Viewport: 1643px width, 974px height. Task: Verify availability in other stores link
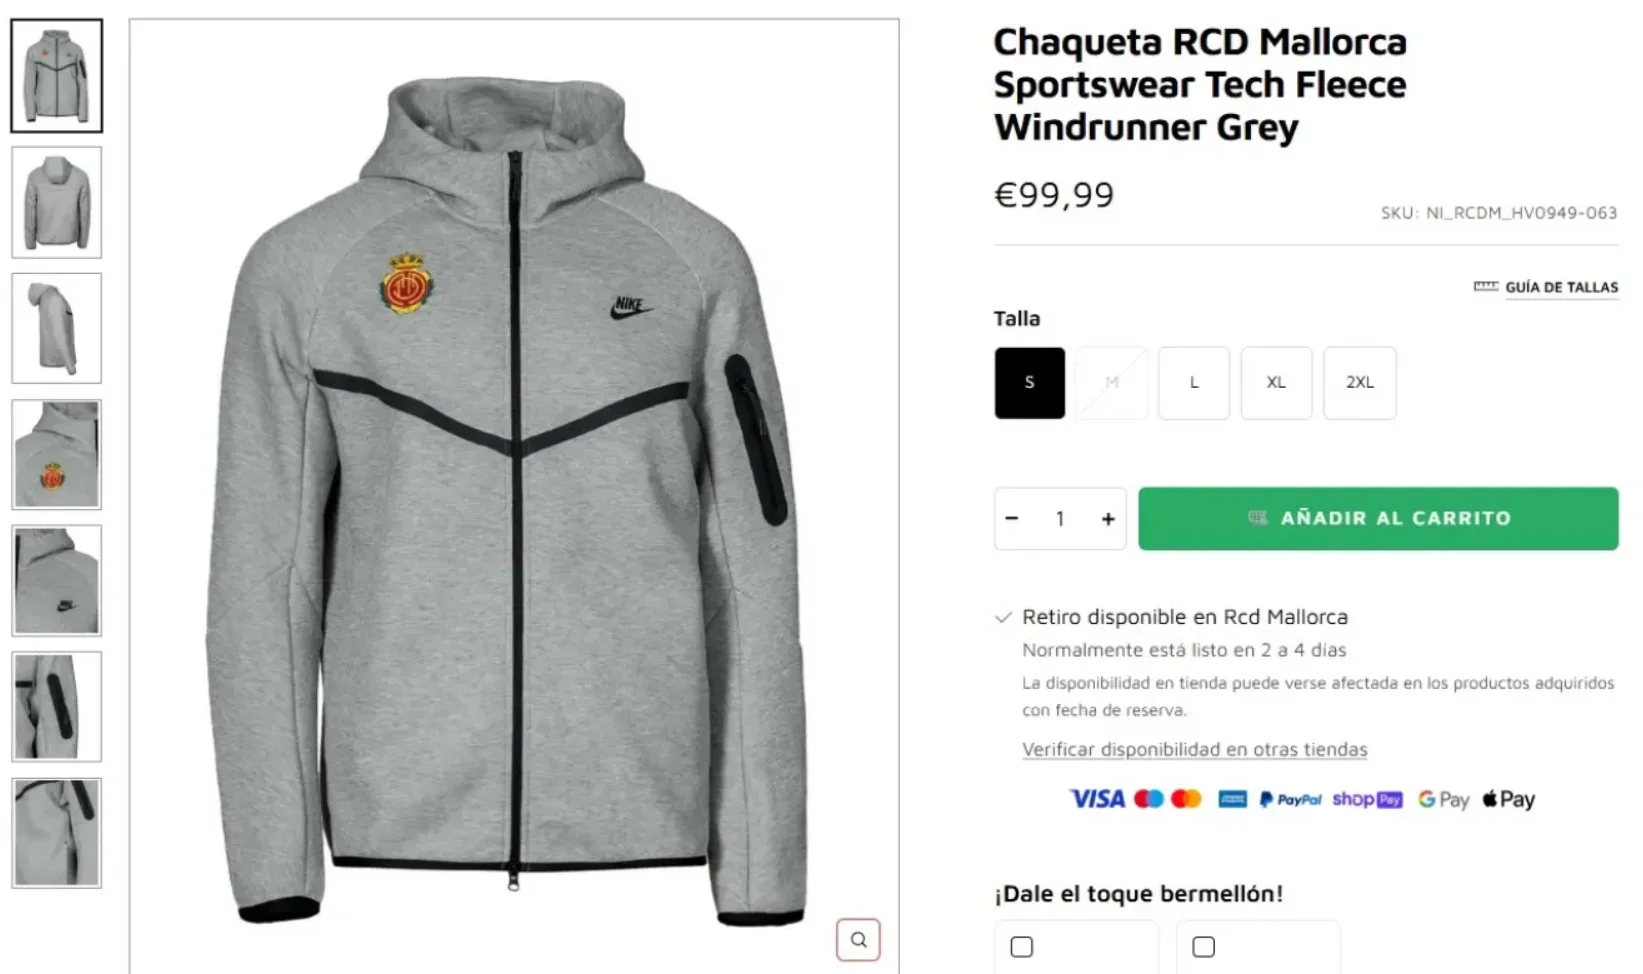(x=1194, y=749)
